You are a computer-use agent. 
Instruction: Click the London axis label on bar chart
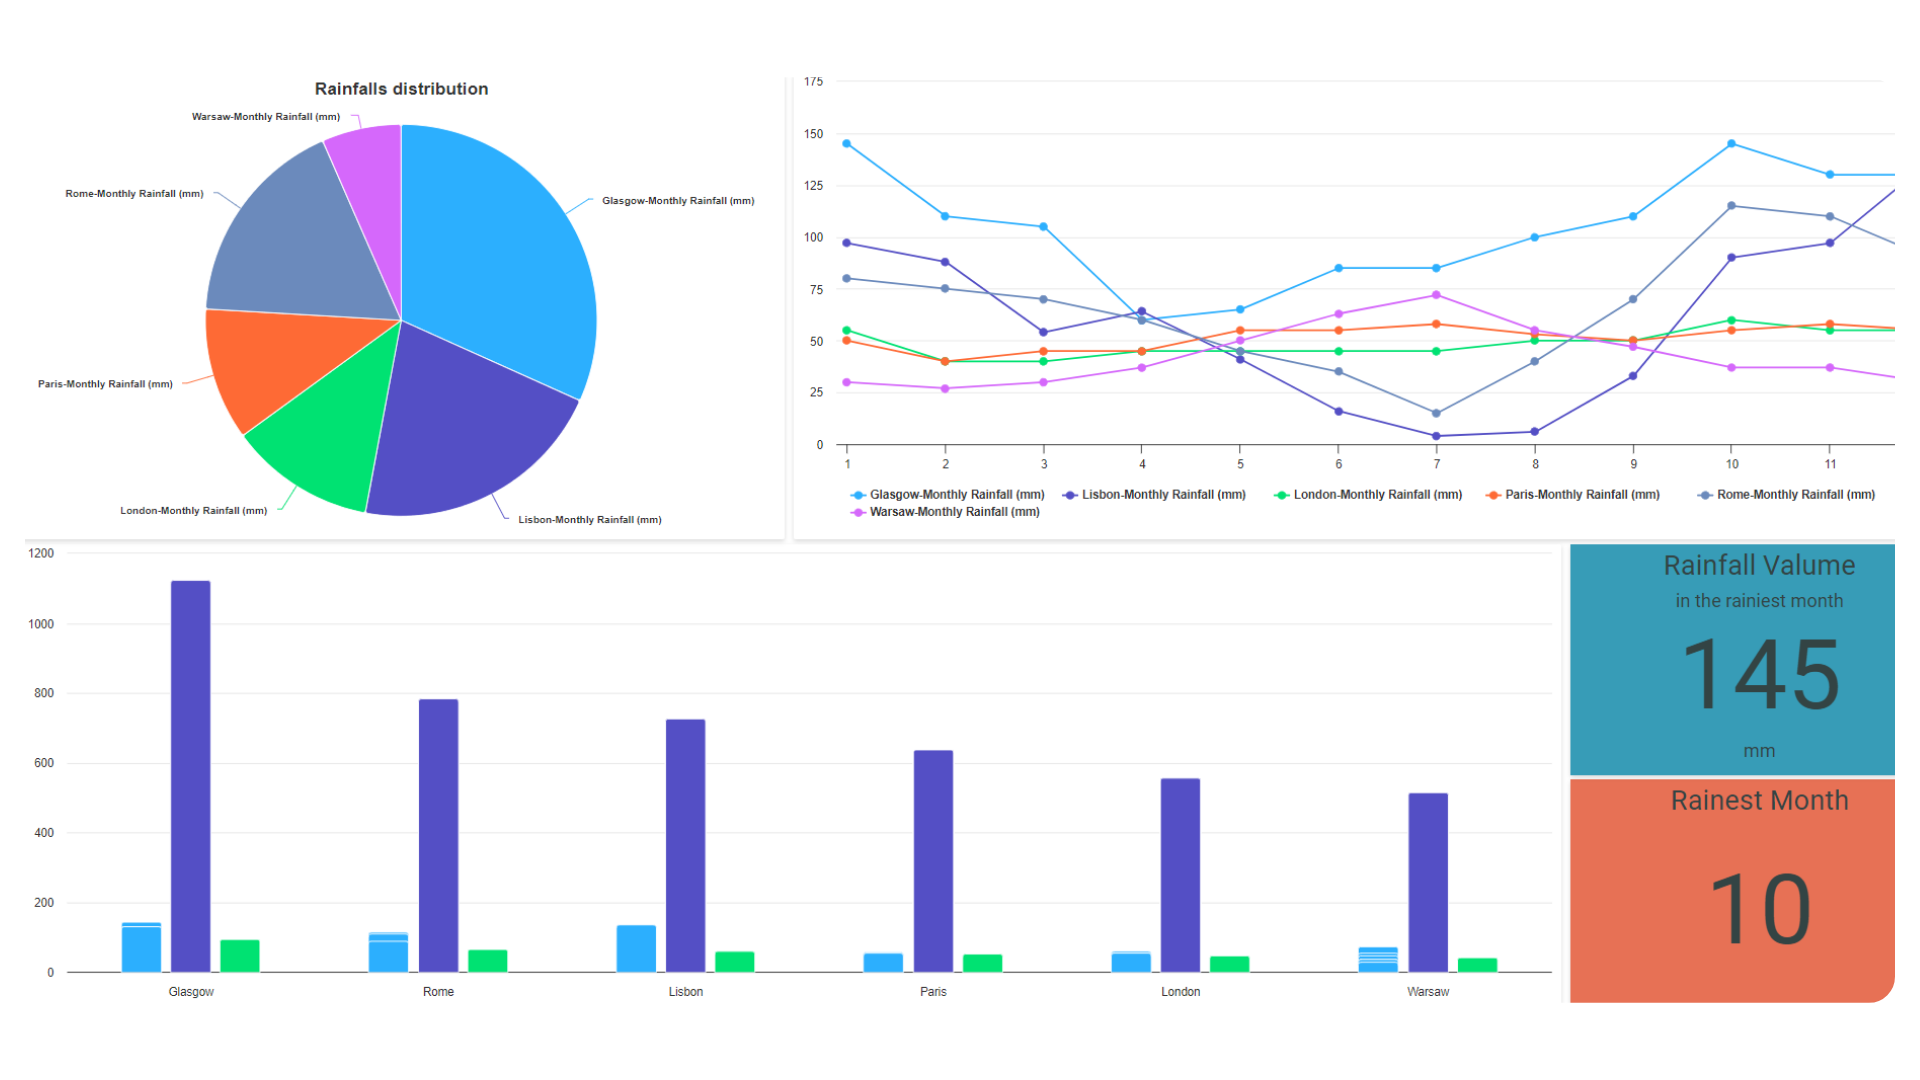[1181, 992]
